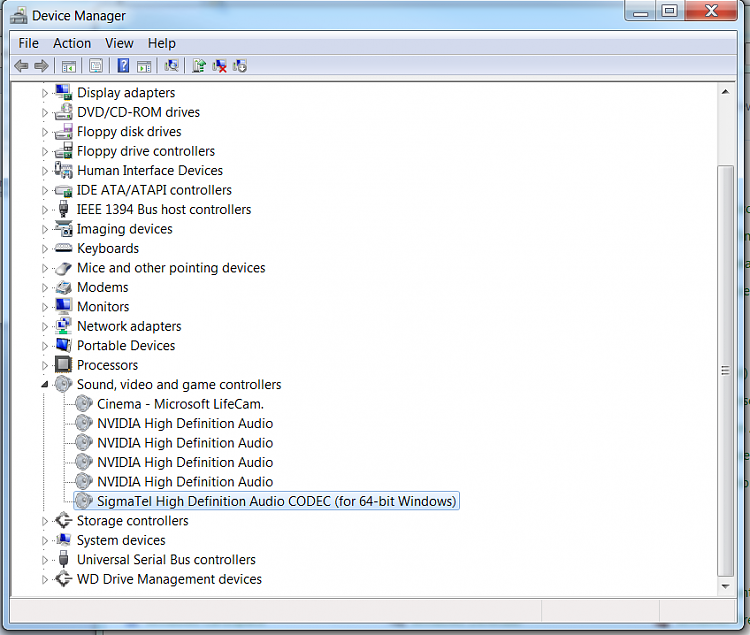Select the Portable Devices label
The height and width of the screenshot is (635, 750).
126,345
